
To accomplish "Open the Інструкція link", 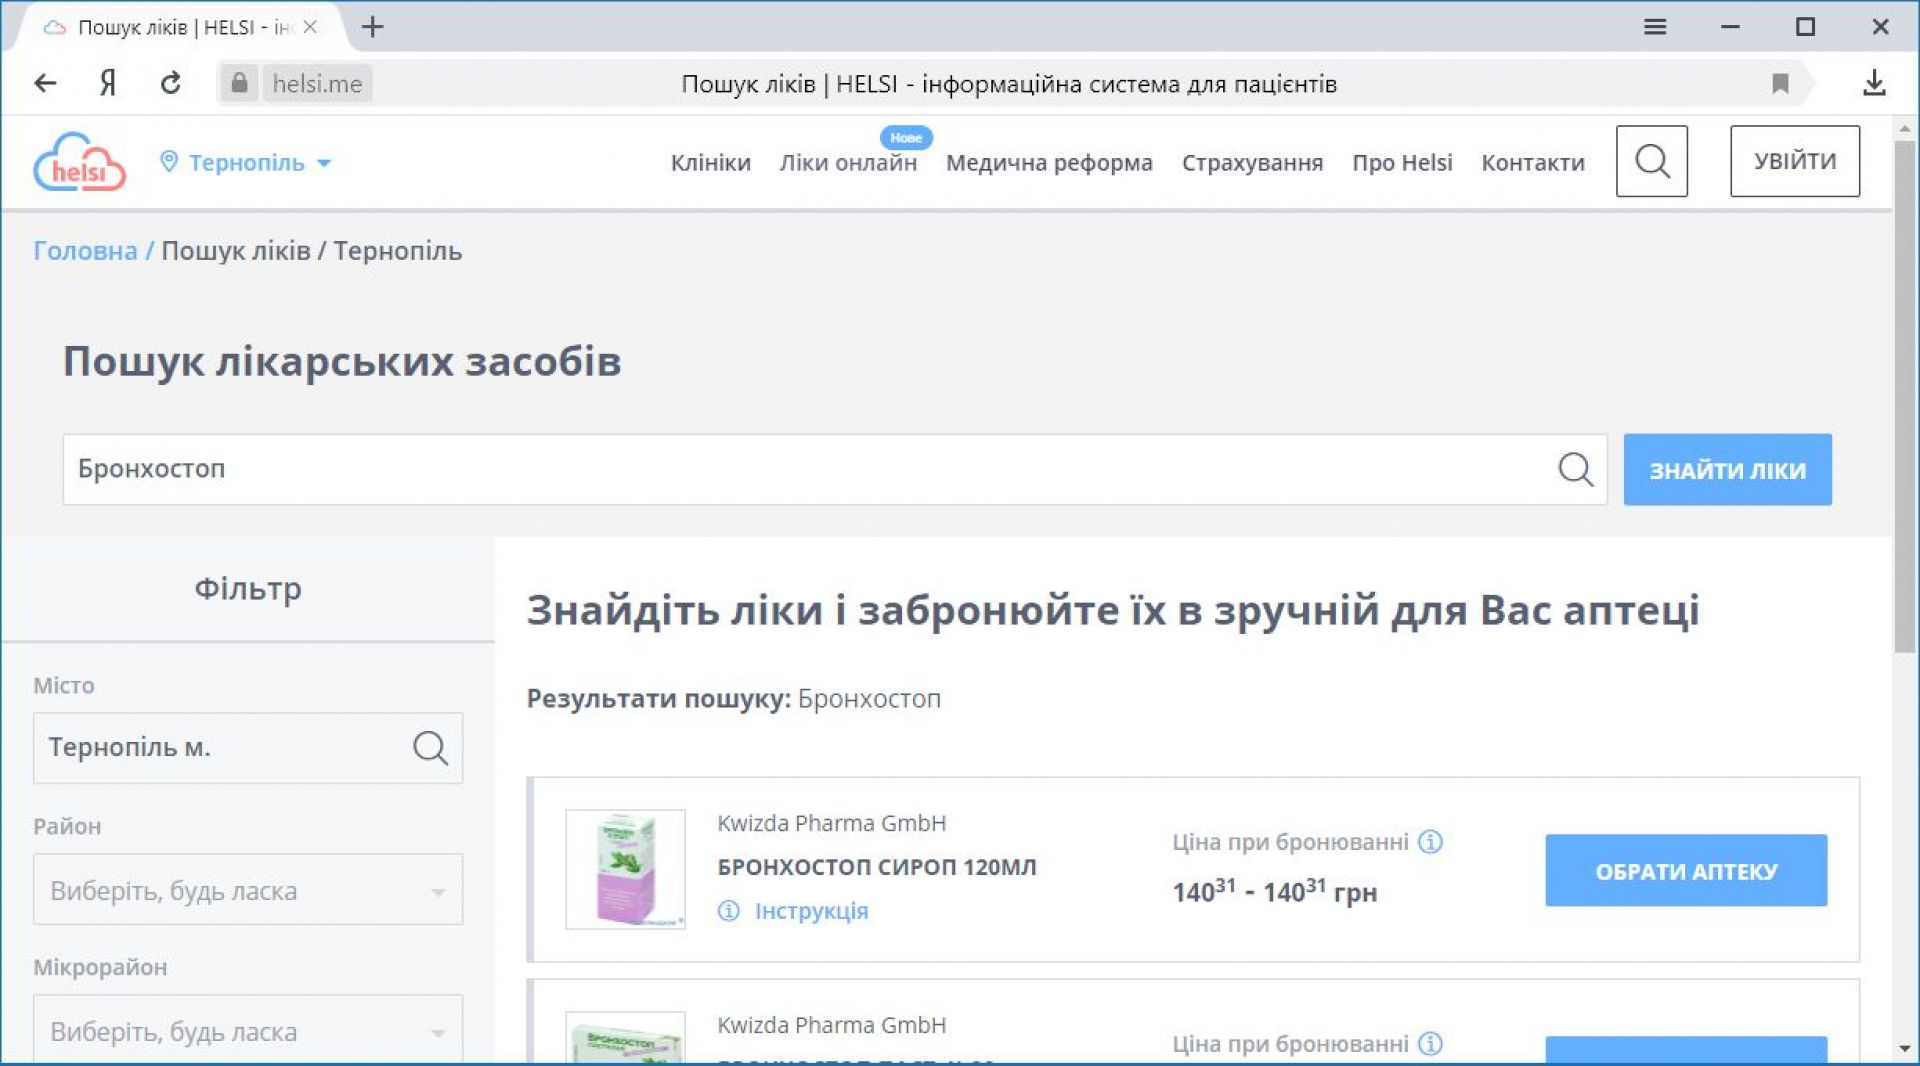I will [x=811, y=911].
